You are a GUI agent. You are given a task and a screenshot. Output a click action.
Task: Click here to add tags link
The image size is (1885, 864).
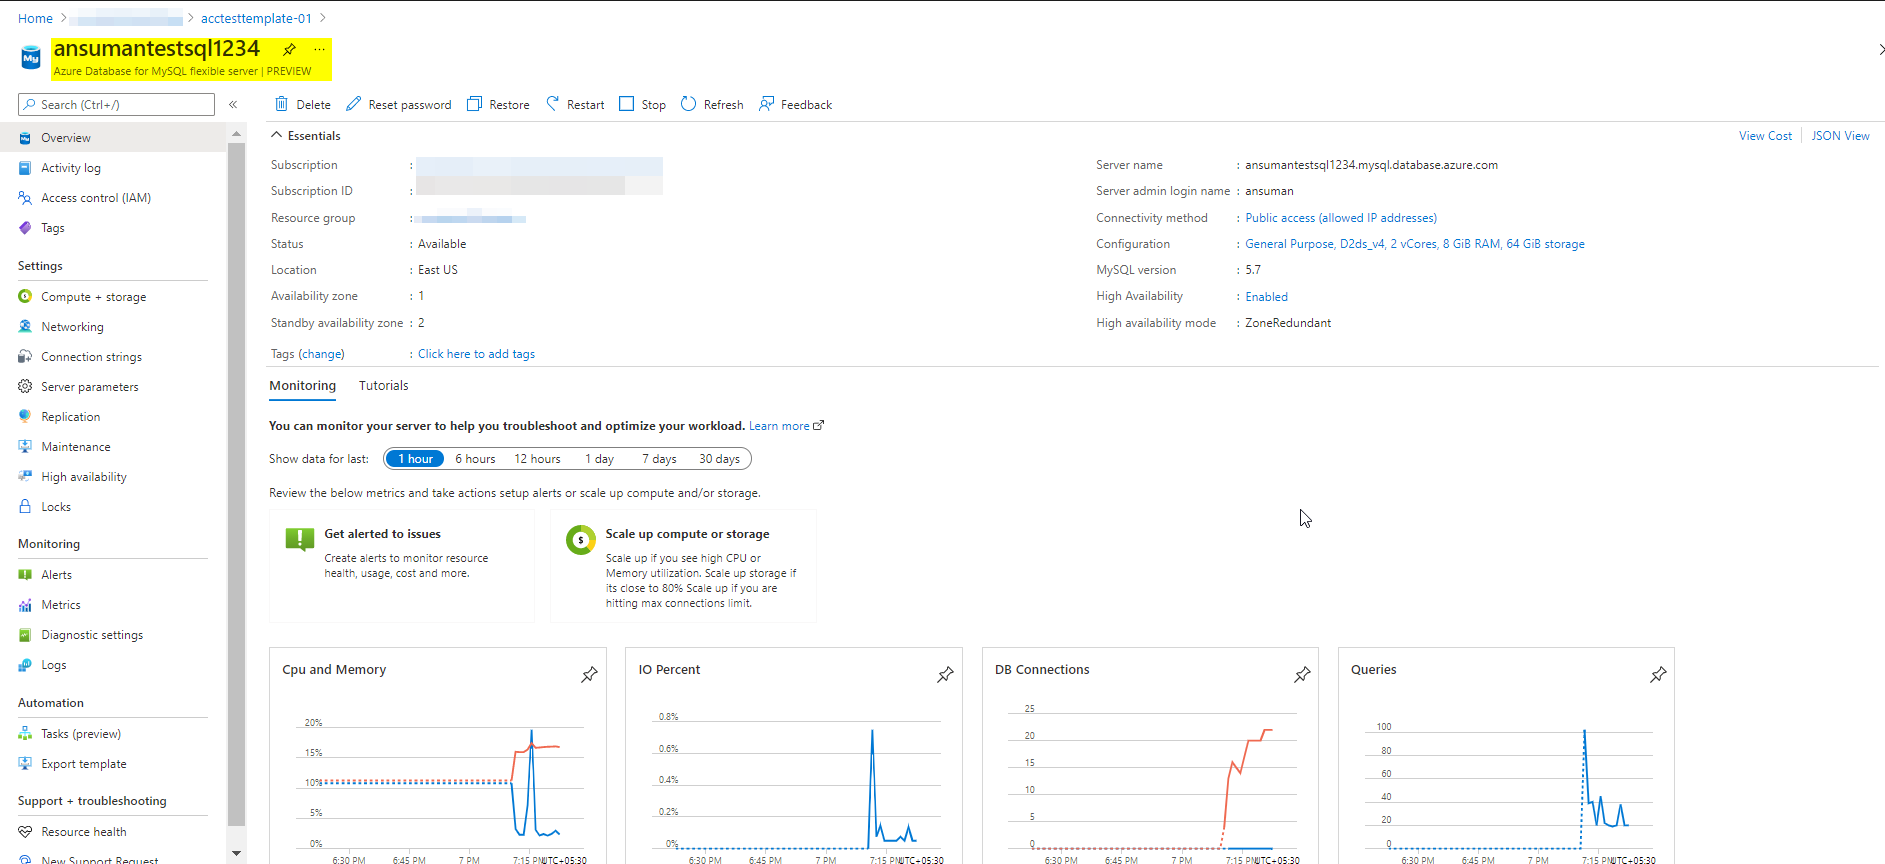[476, 354]
